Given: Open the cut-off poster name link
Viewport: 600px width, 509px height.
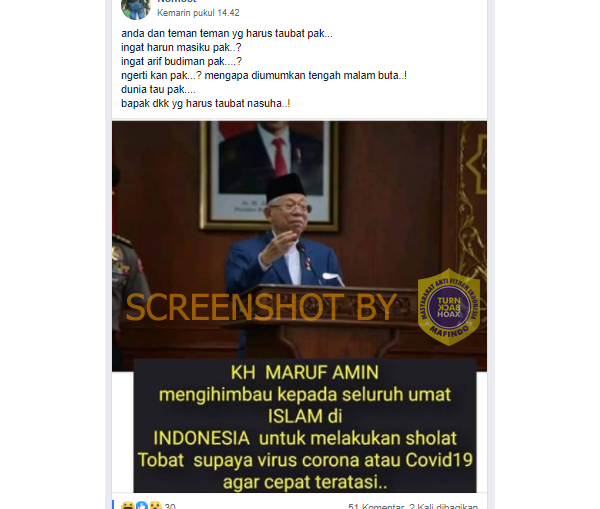Looking at the screenshot, I should click(x=177, y=2).
